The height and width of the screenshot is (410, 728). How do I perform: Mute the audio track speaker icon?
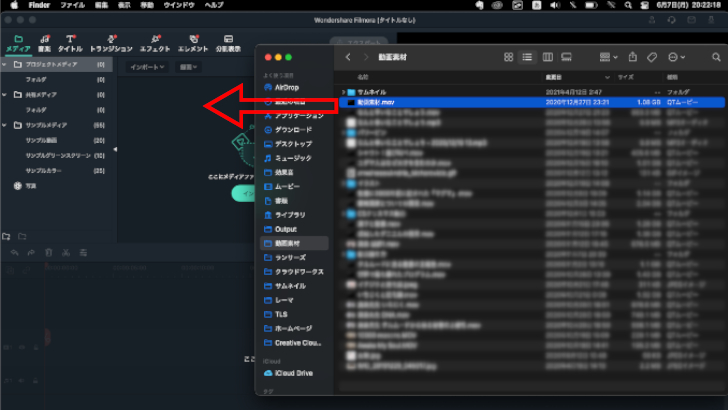pos(21,380)
